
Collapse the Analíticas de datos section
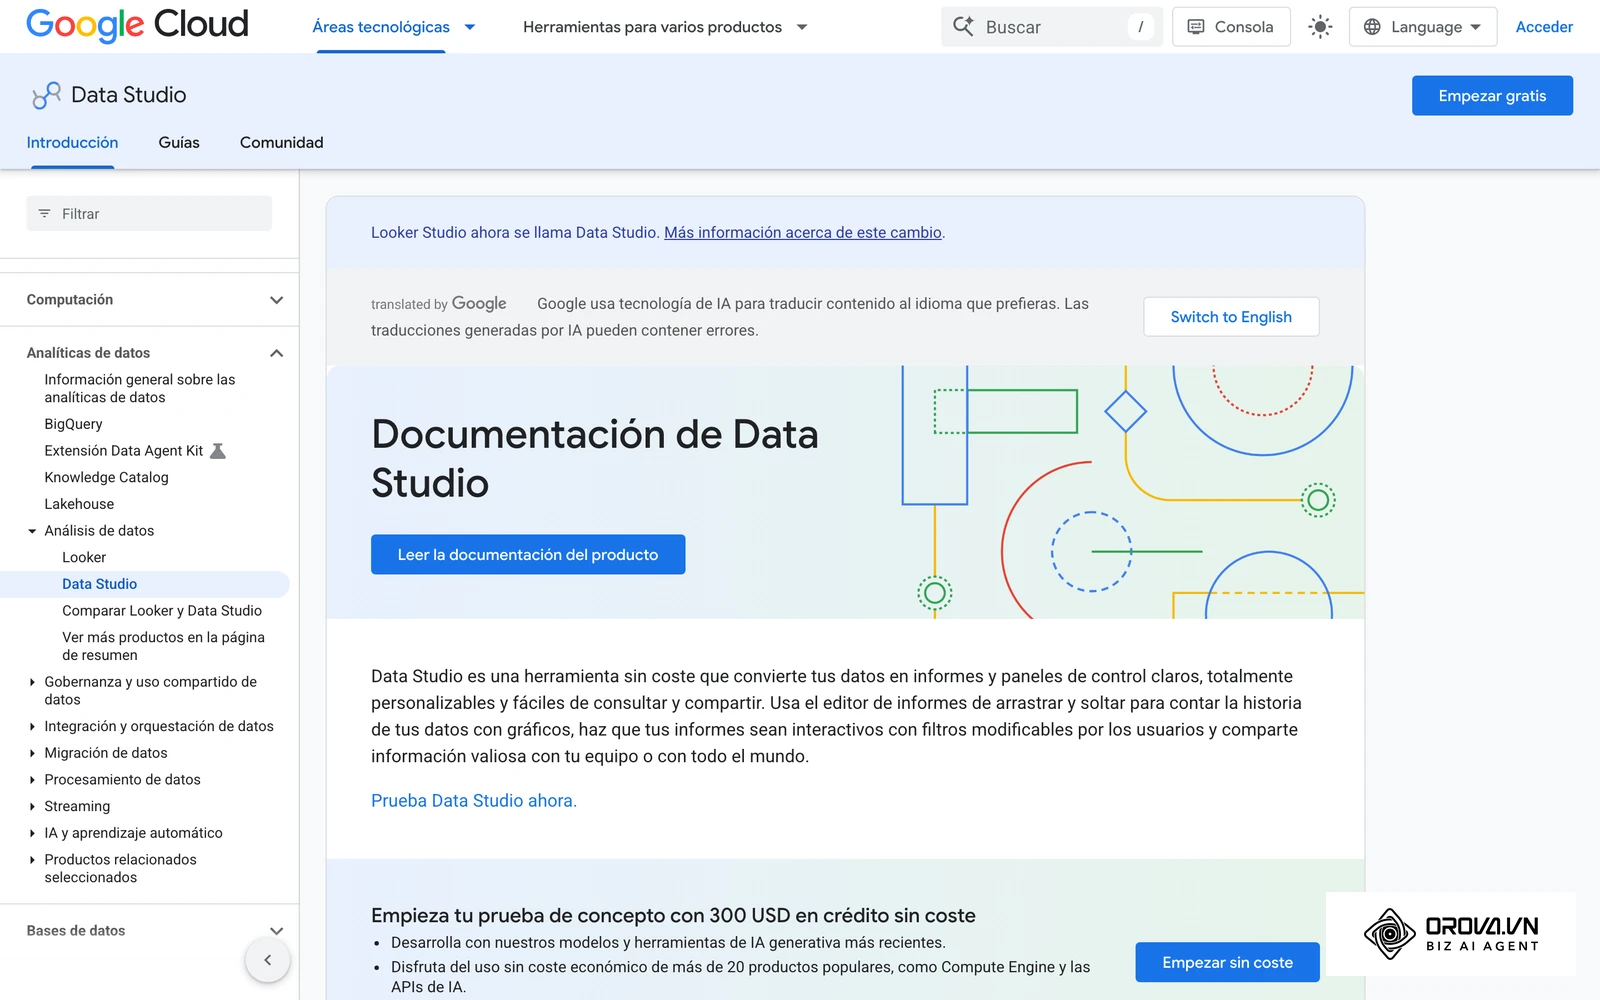277,353
